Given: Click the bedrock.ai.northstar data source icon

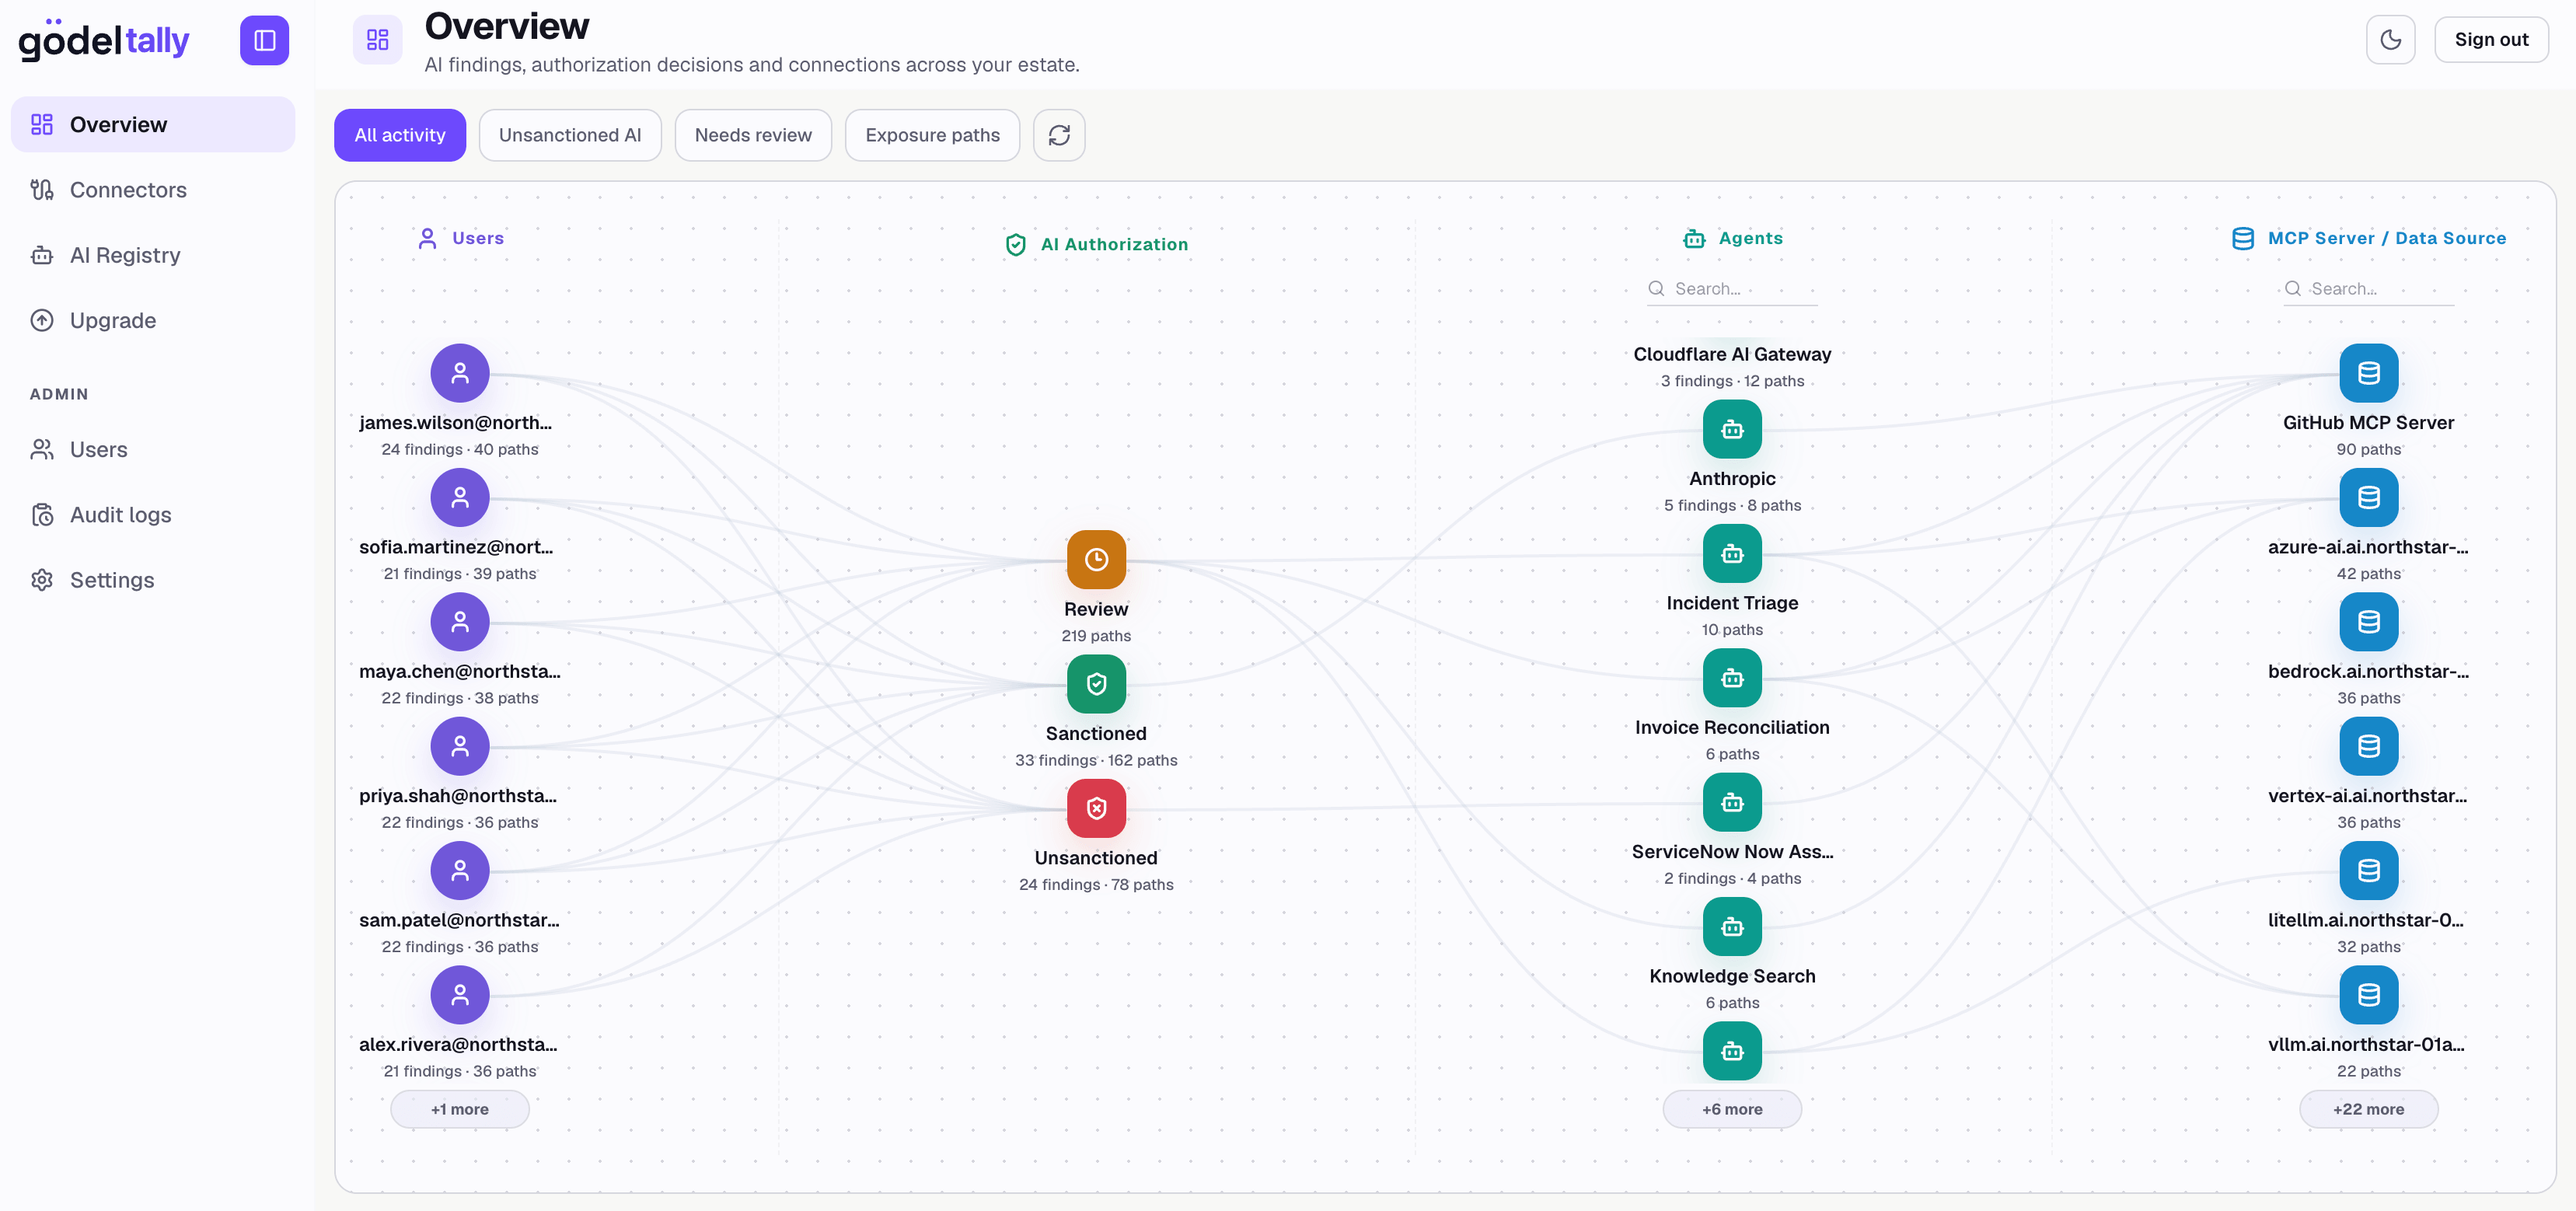Looking at the screenshot, I should coord(2368,622).
